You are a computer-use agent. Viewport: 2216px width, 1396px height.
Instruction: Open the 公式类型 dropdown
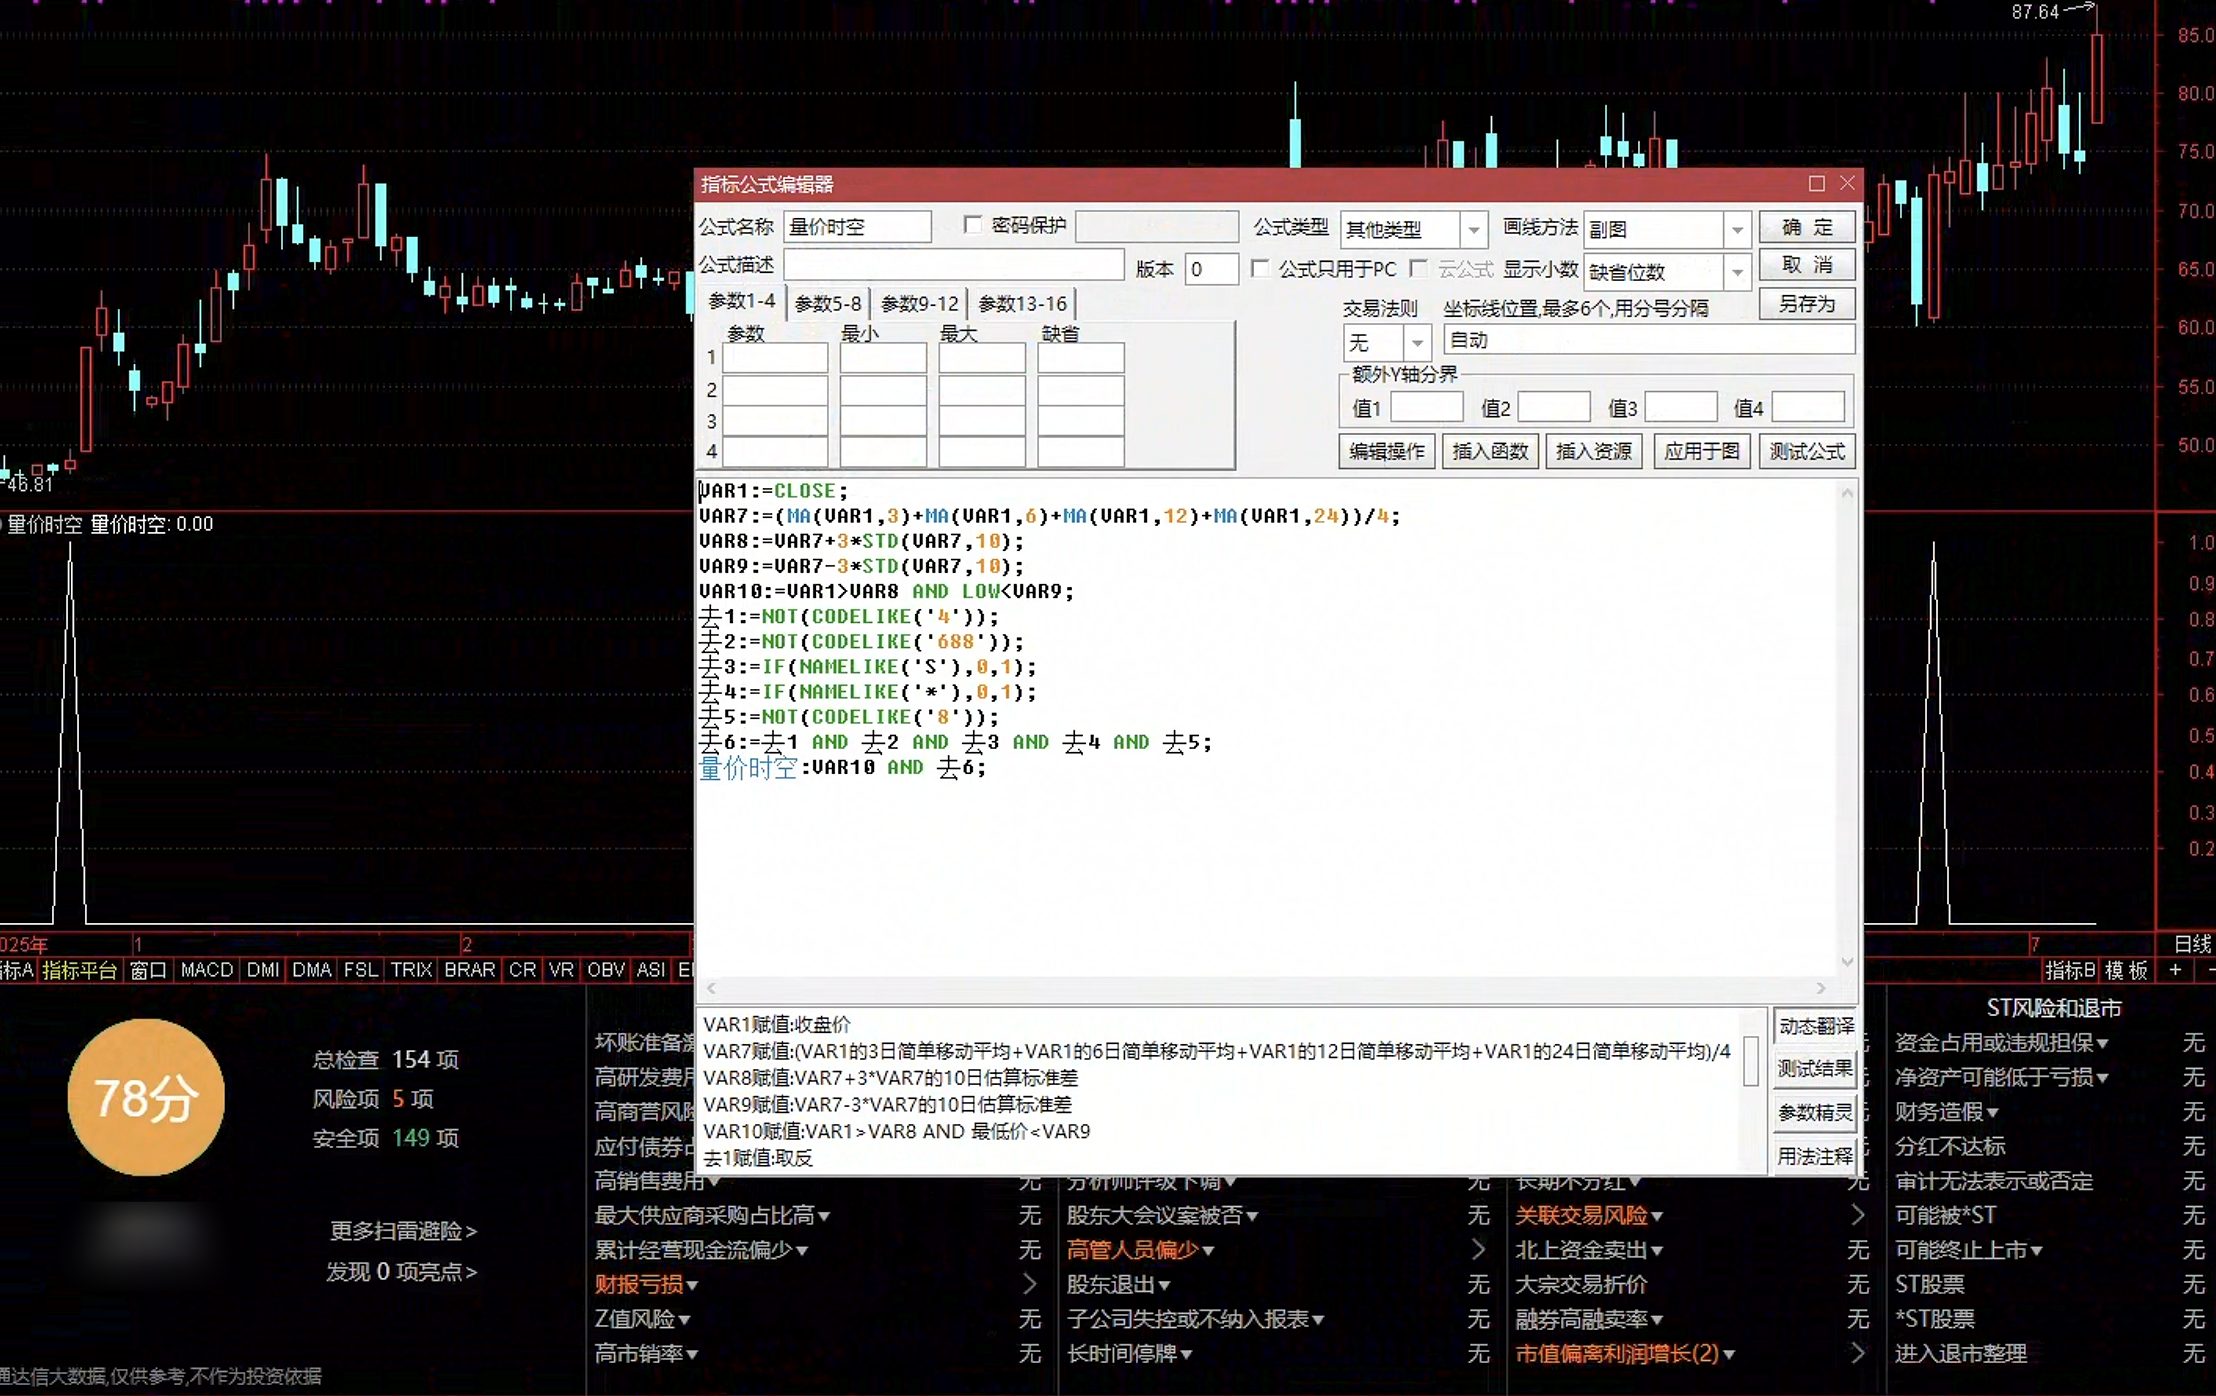tap(1473, 230)
